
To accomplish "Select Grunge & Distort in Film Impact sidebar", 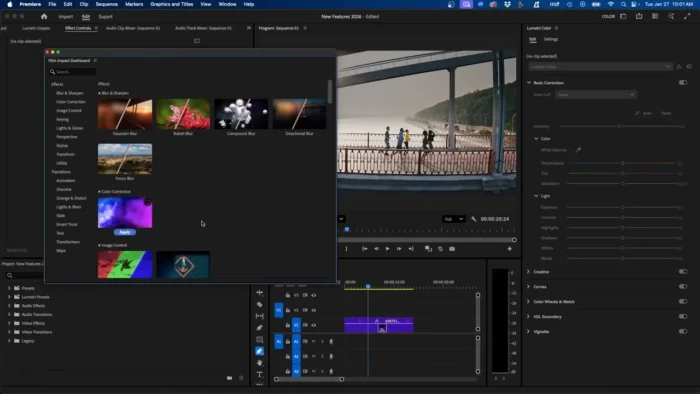I will click(71, 198).
